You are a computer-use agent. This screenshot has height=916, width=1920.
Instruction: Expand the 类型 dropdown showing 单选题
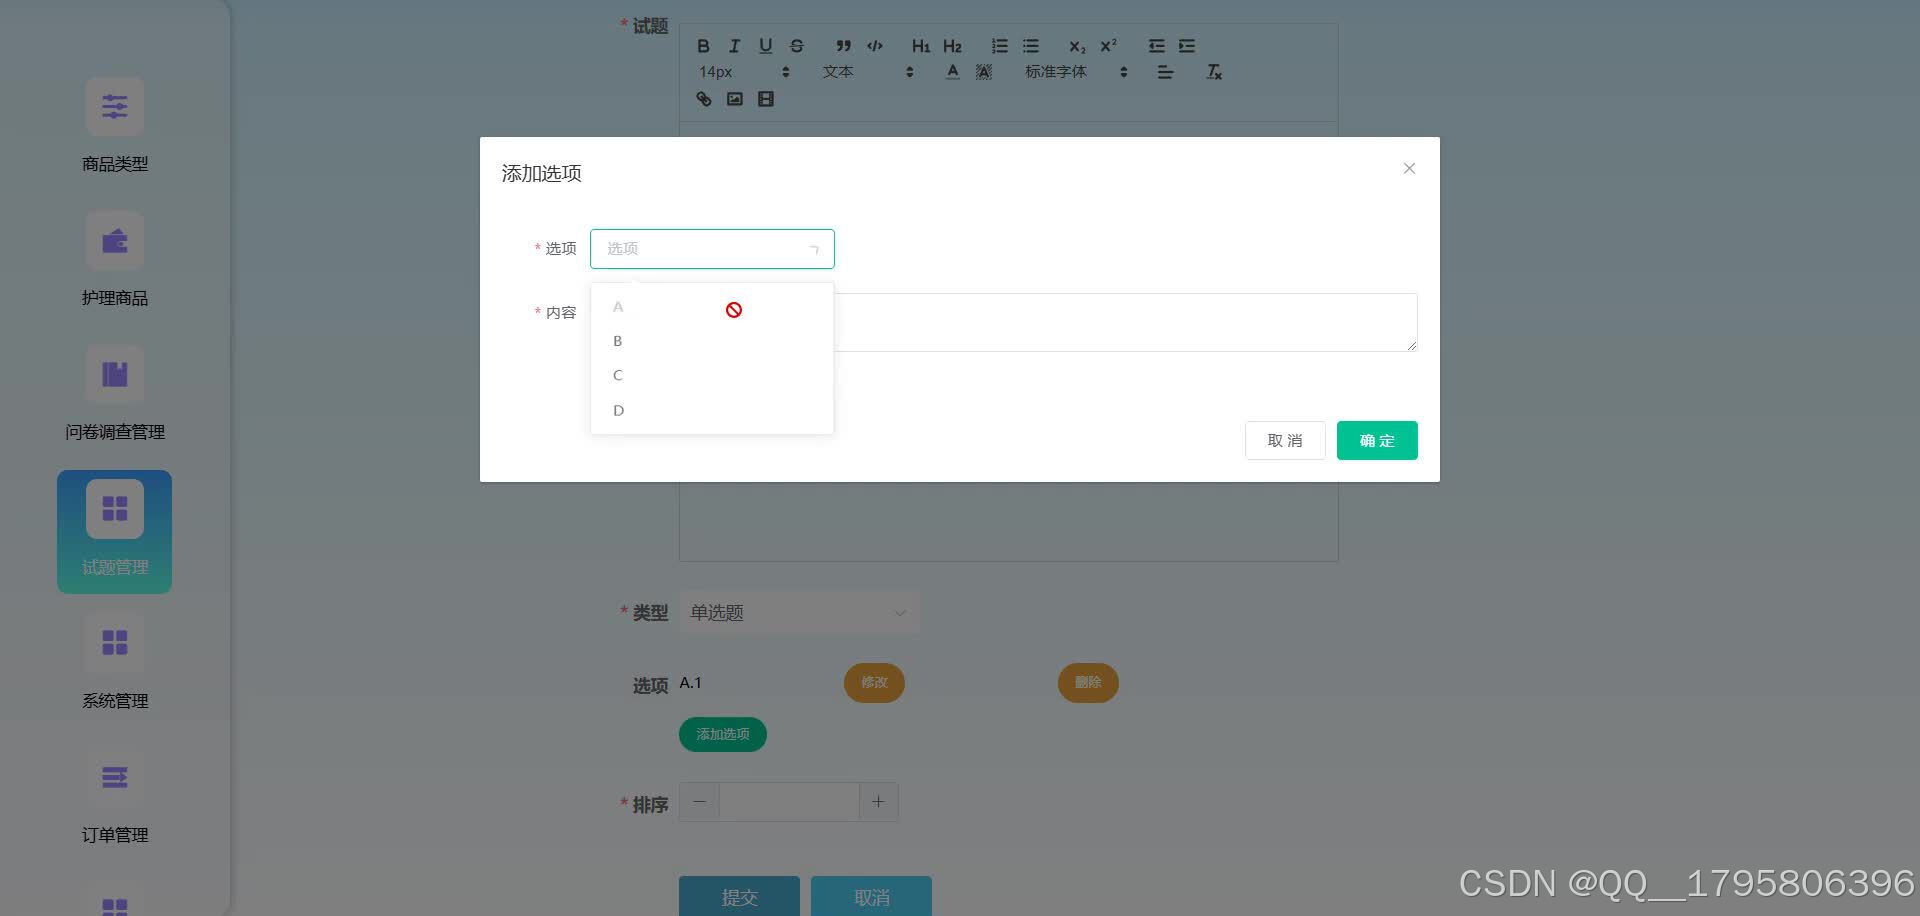pyautogui.click(x=798, y=612)
